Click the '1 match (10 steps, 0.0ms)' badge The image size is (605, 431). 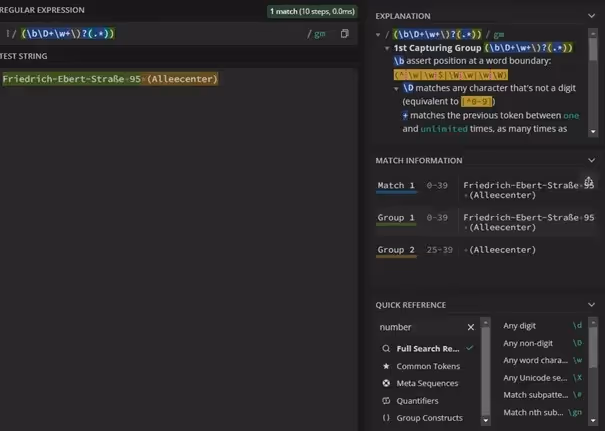tap(312, 12)
